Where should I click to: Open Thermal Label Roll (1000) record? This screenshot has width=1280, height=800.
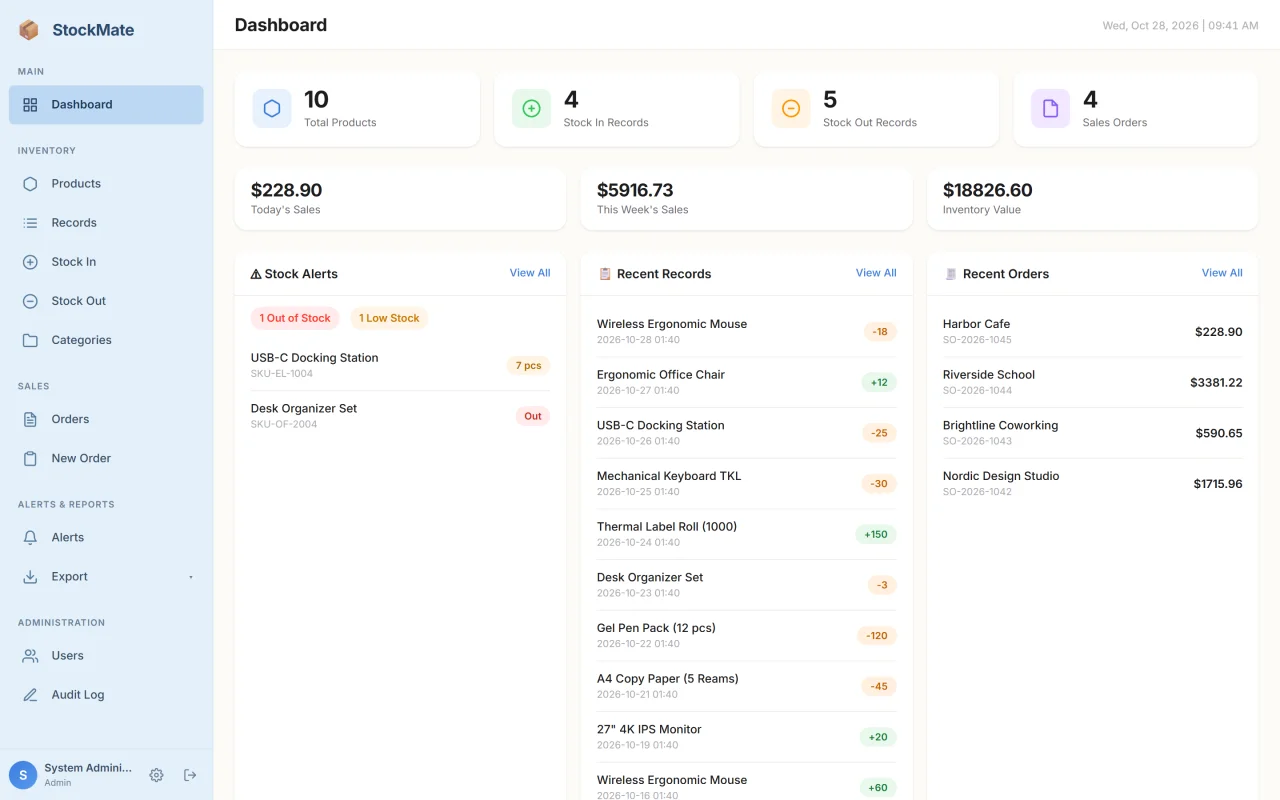point(746,534)
